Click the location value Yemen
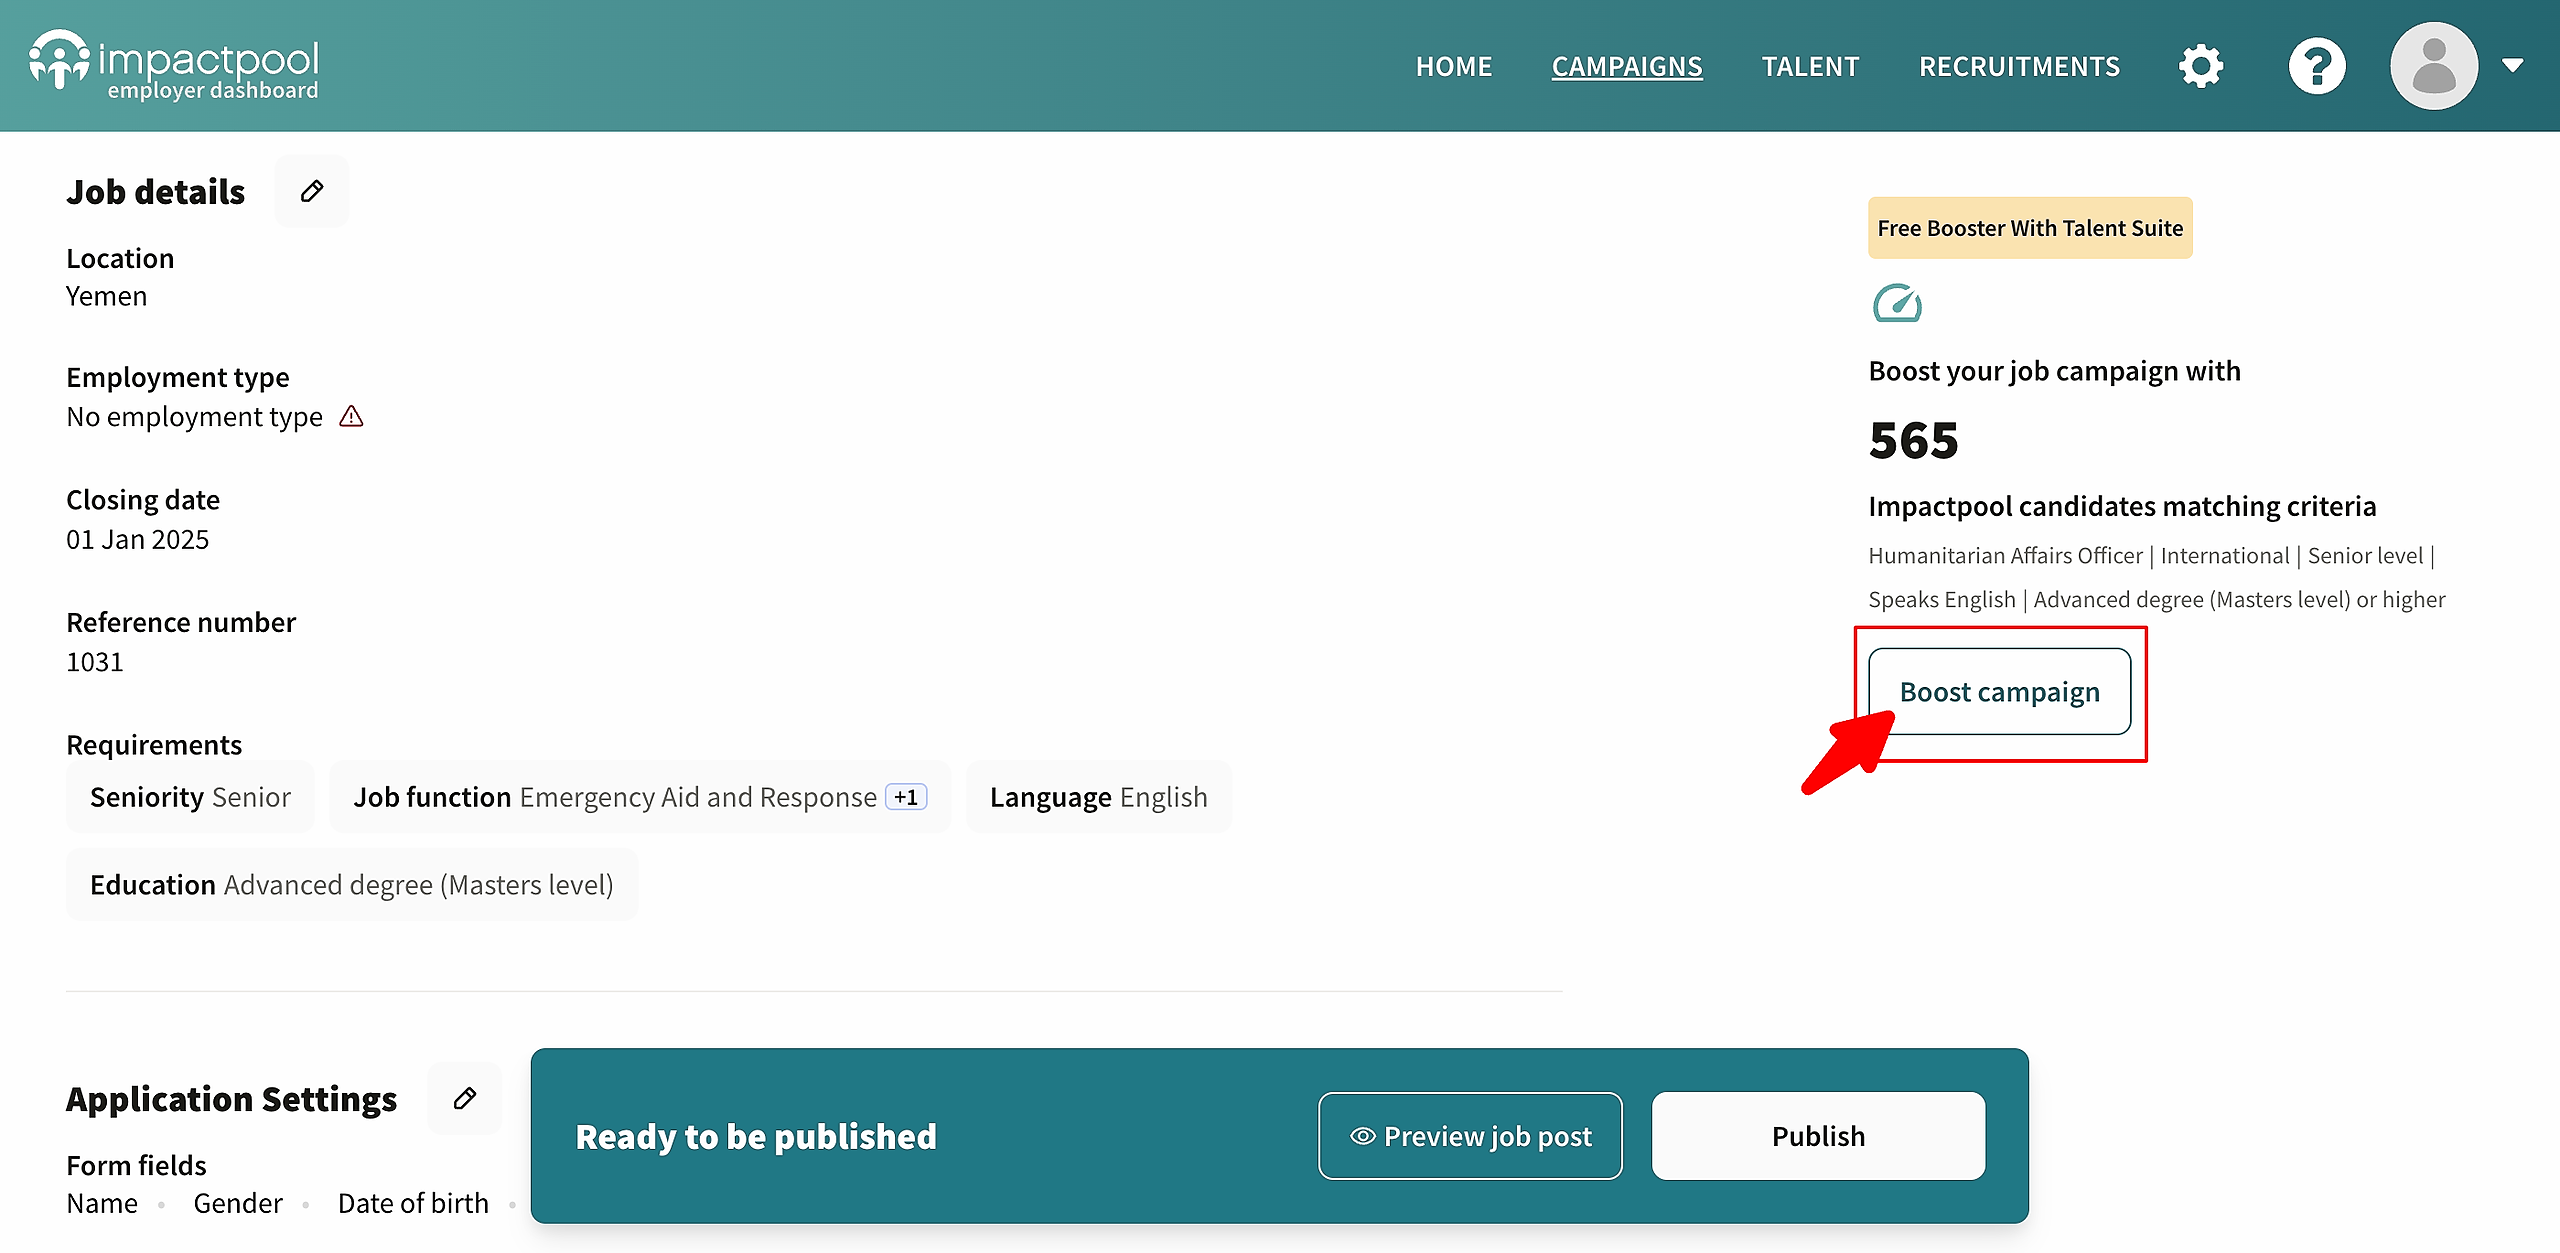 click(106, 296)
